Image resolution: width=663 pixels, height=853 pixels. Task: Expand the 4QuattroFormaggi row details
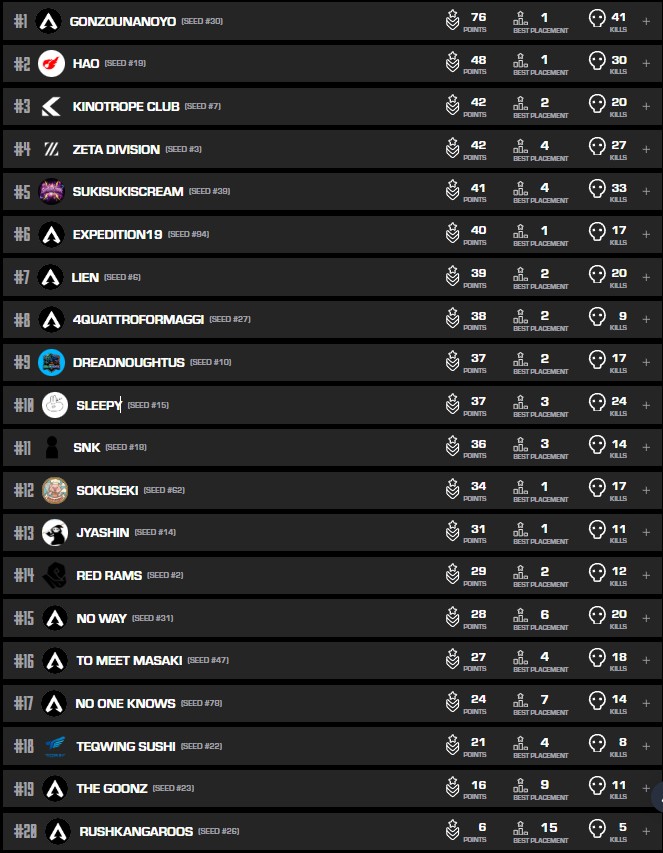coord(645,319)
